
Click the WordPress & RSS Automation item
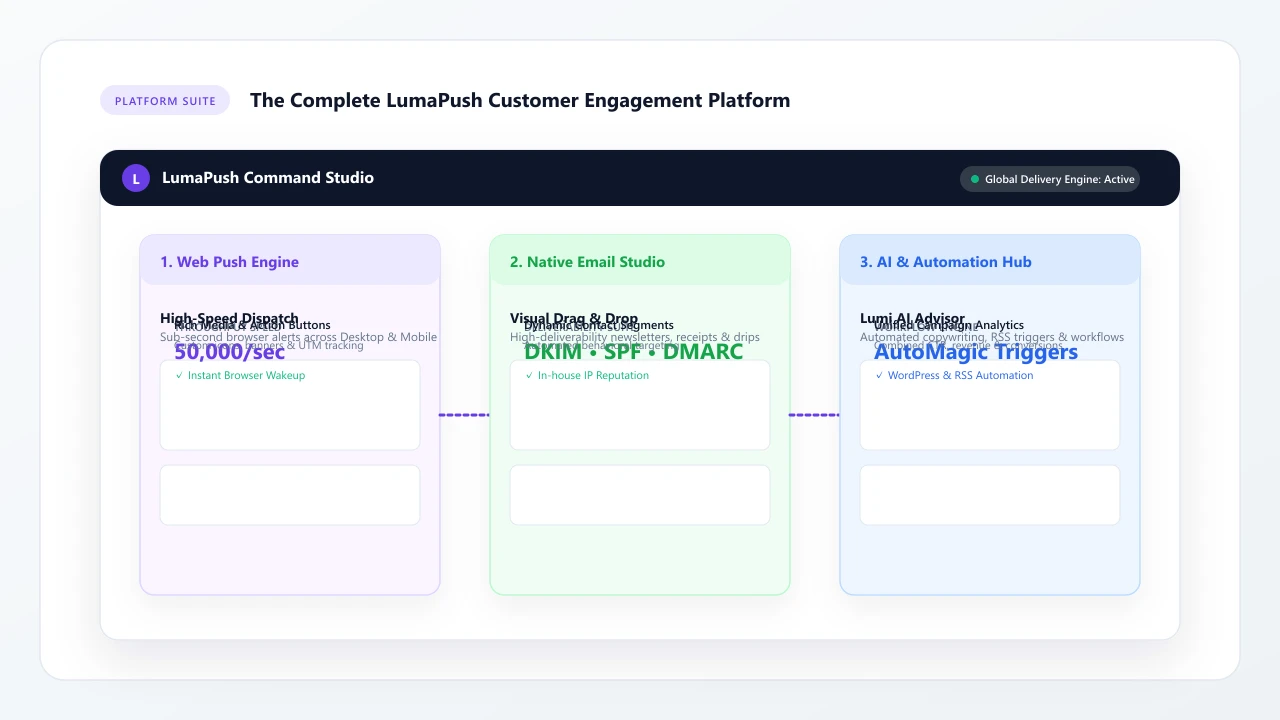point(954,375)
